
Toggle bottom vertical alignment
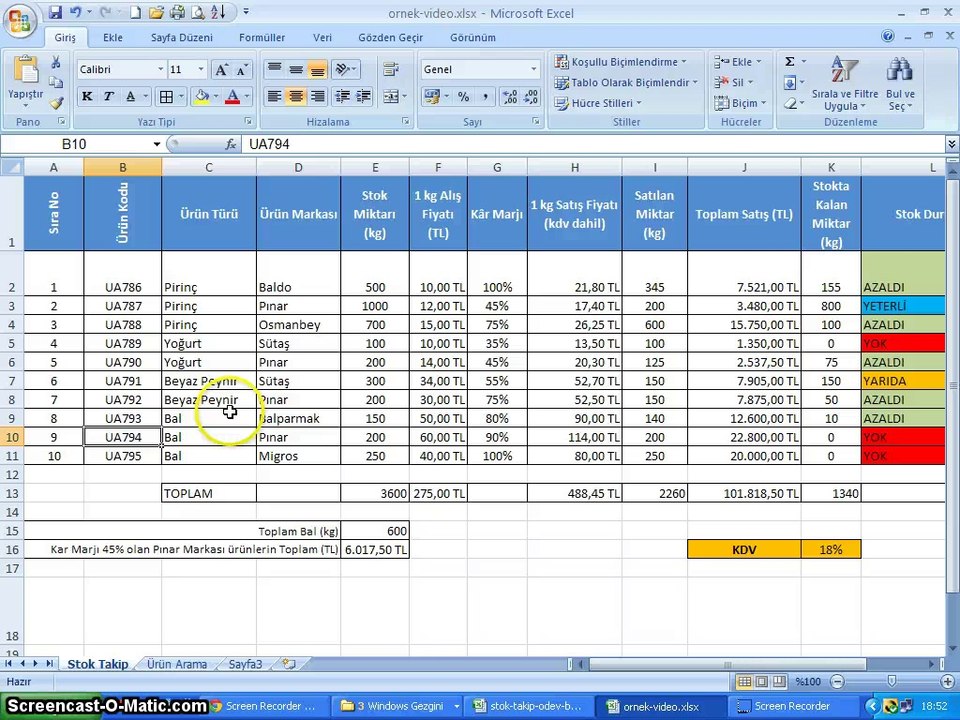pyautogui.click(x=317, y=69)
